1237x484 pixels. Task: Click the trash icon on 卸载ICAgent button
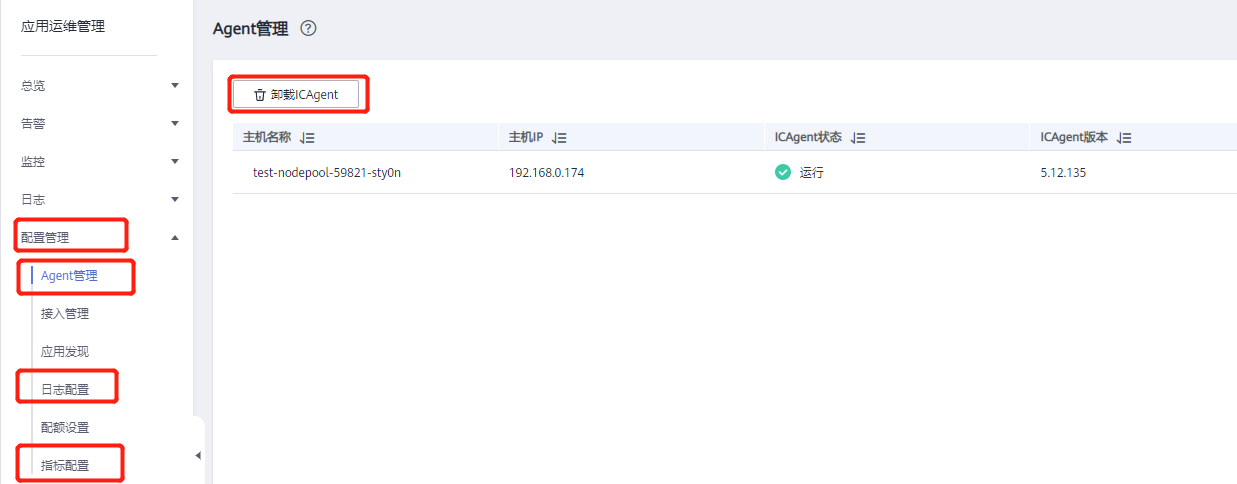pos(260,95)
